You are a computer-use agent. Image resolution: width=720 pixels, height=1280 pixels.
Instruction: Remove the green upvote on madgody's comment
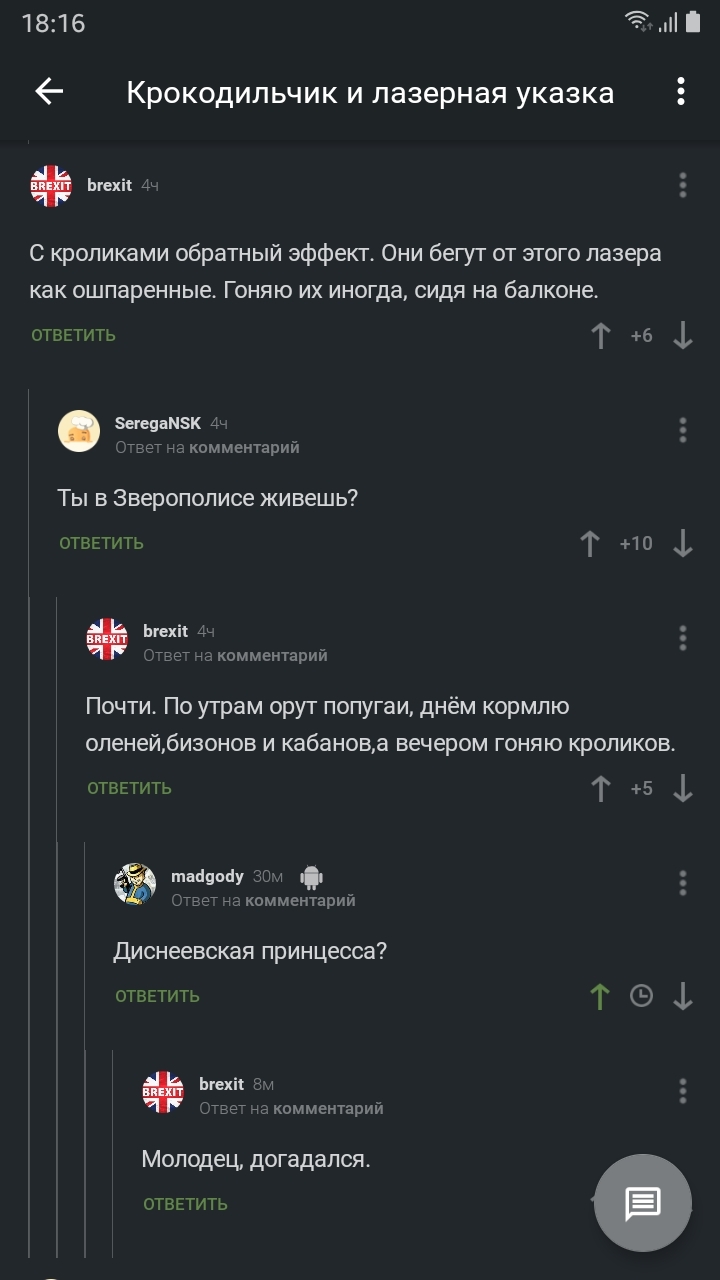pyautogui.click(x=600, y=996)
